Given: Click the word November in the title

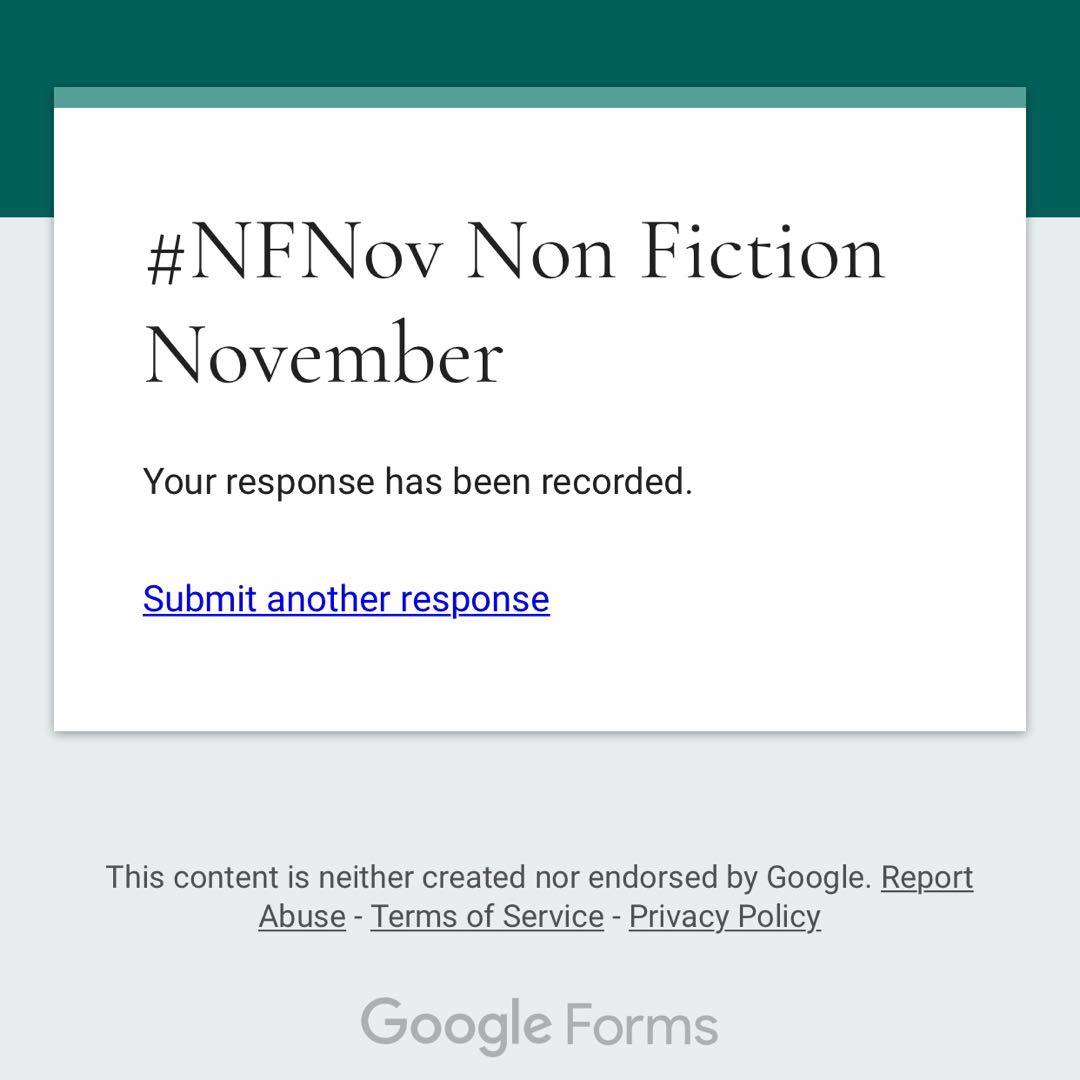Looking at the screenshot, I should (x=323, y=355).
